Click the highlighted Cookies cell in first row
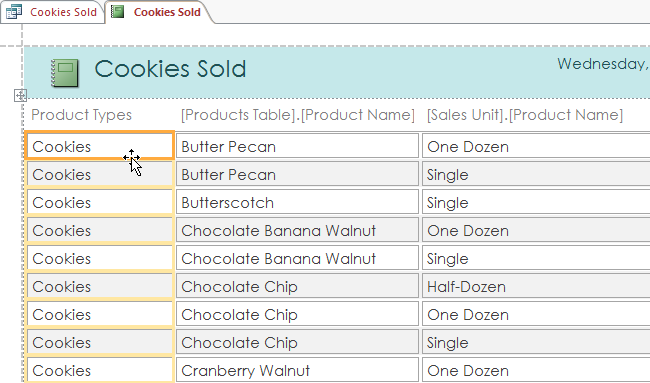 (99, 145)
